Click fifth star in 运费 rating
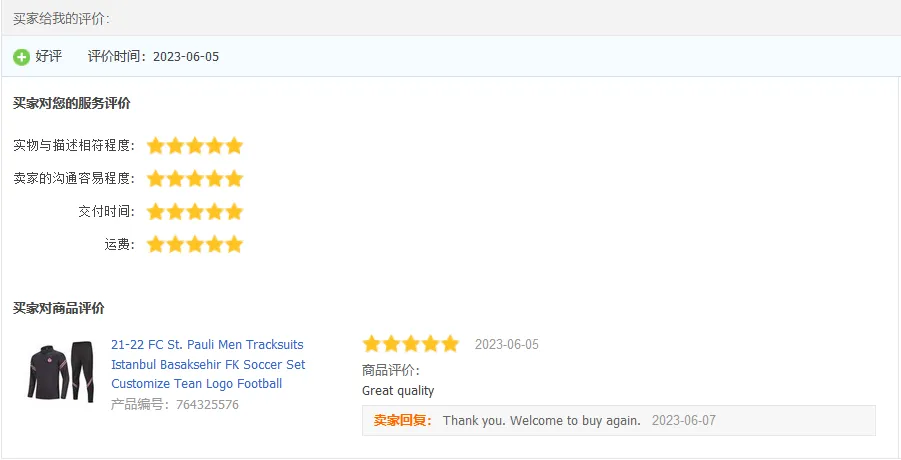 (234, 245)
